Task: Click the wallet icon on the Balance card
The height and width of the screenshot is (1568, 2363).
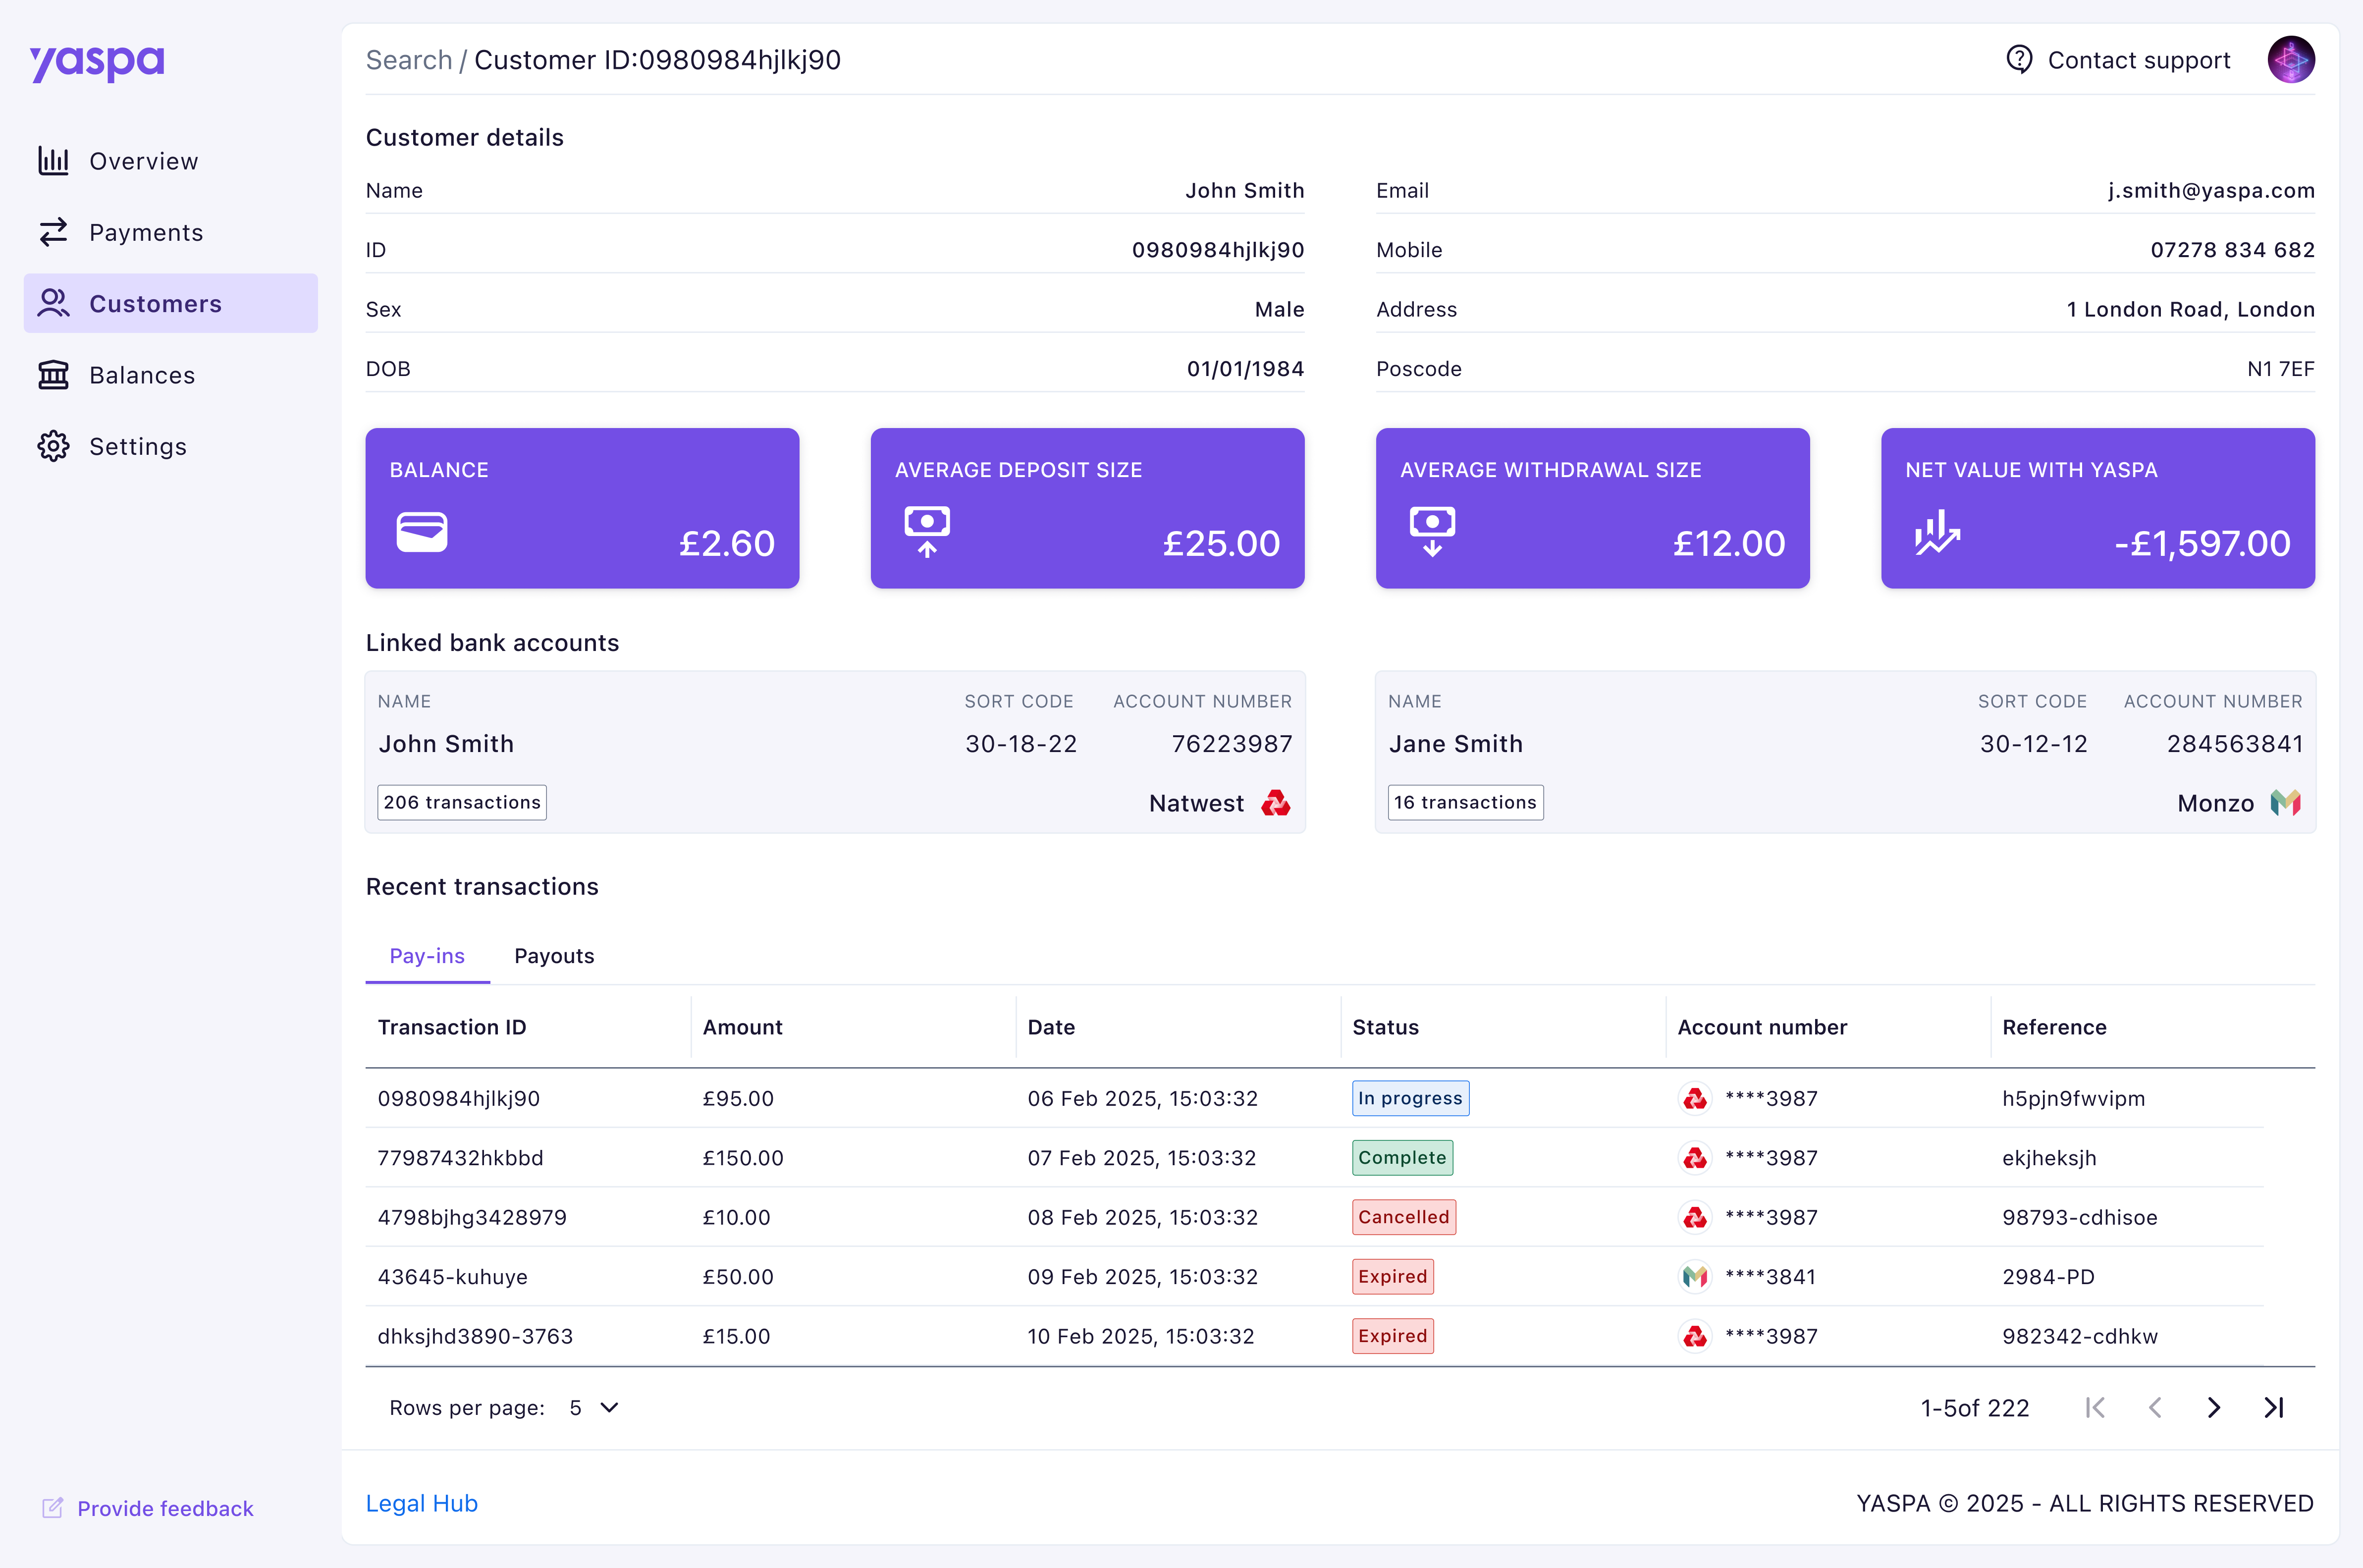Action: [x=421, y=532]
